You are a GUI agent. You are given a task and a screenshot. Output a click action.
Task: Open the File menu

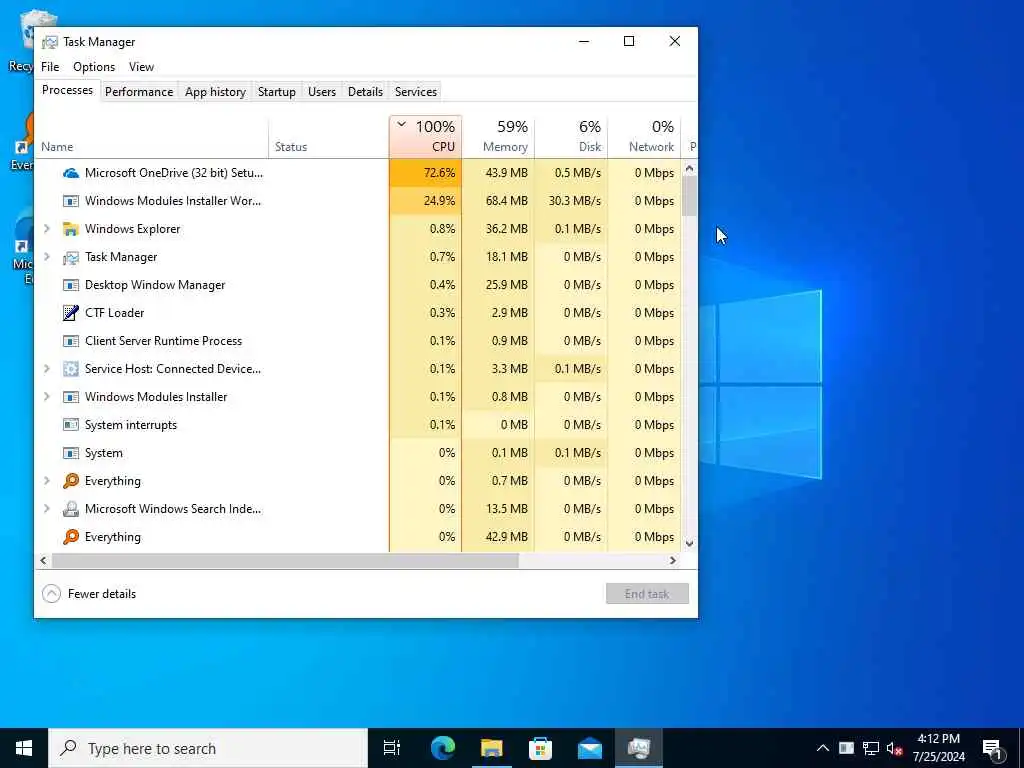pos(50,67)
